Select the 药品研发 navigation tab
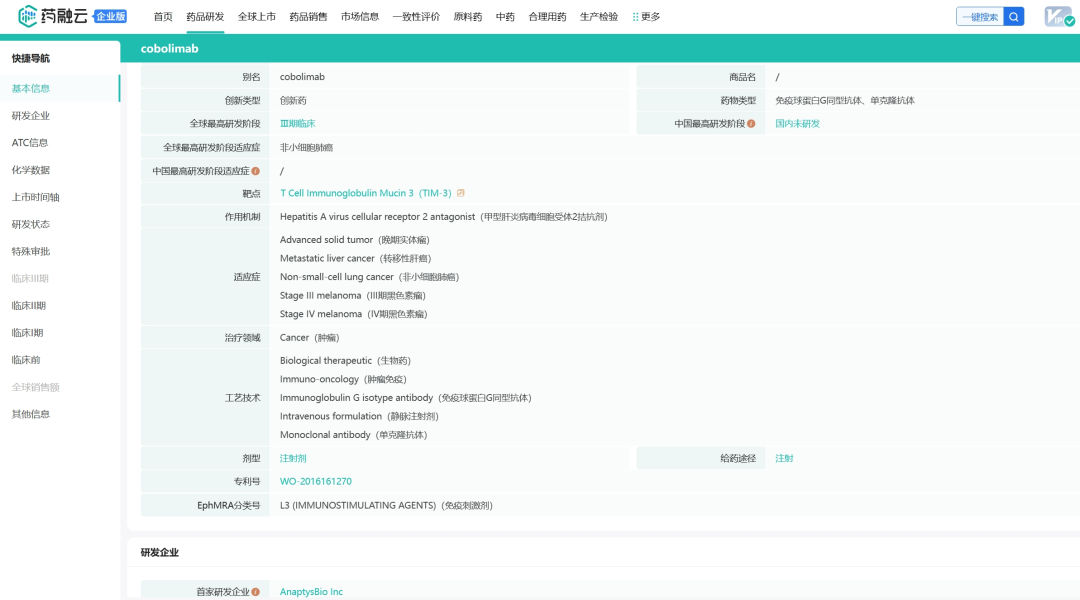 pos(205,17)
